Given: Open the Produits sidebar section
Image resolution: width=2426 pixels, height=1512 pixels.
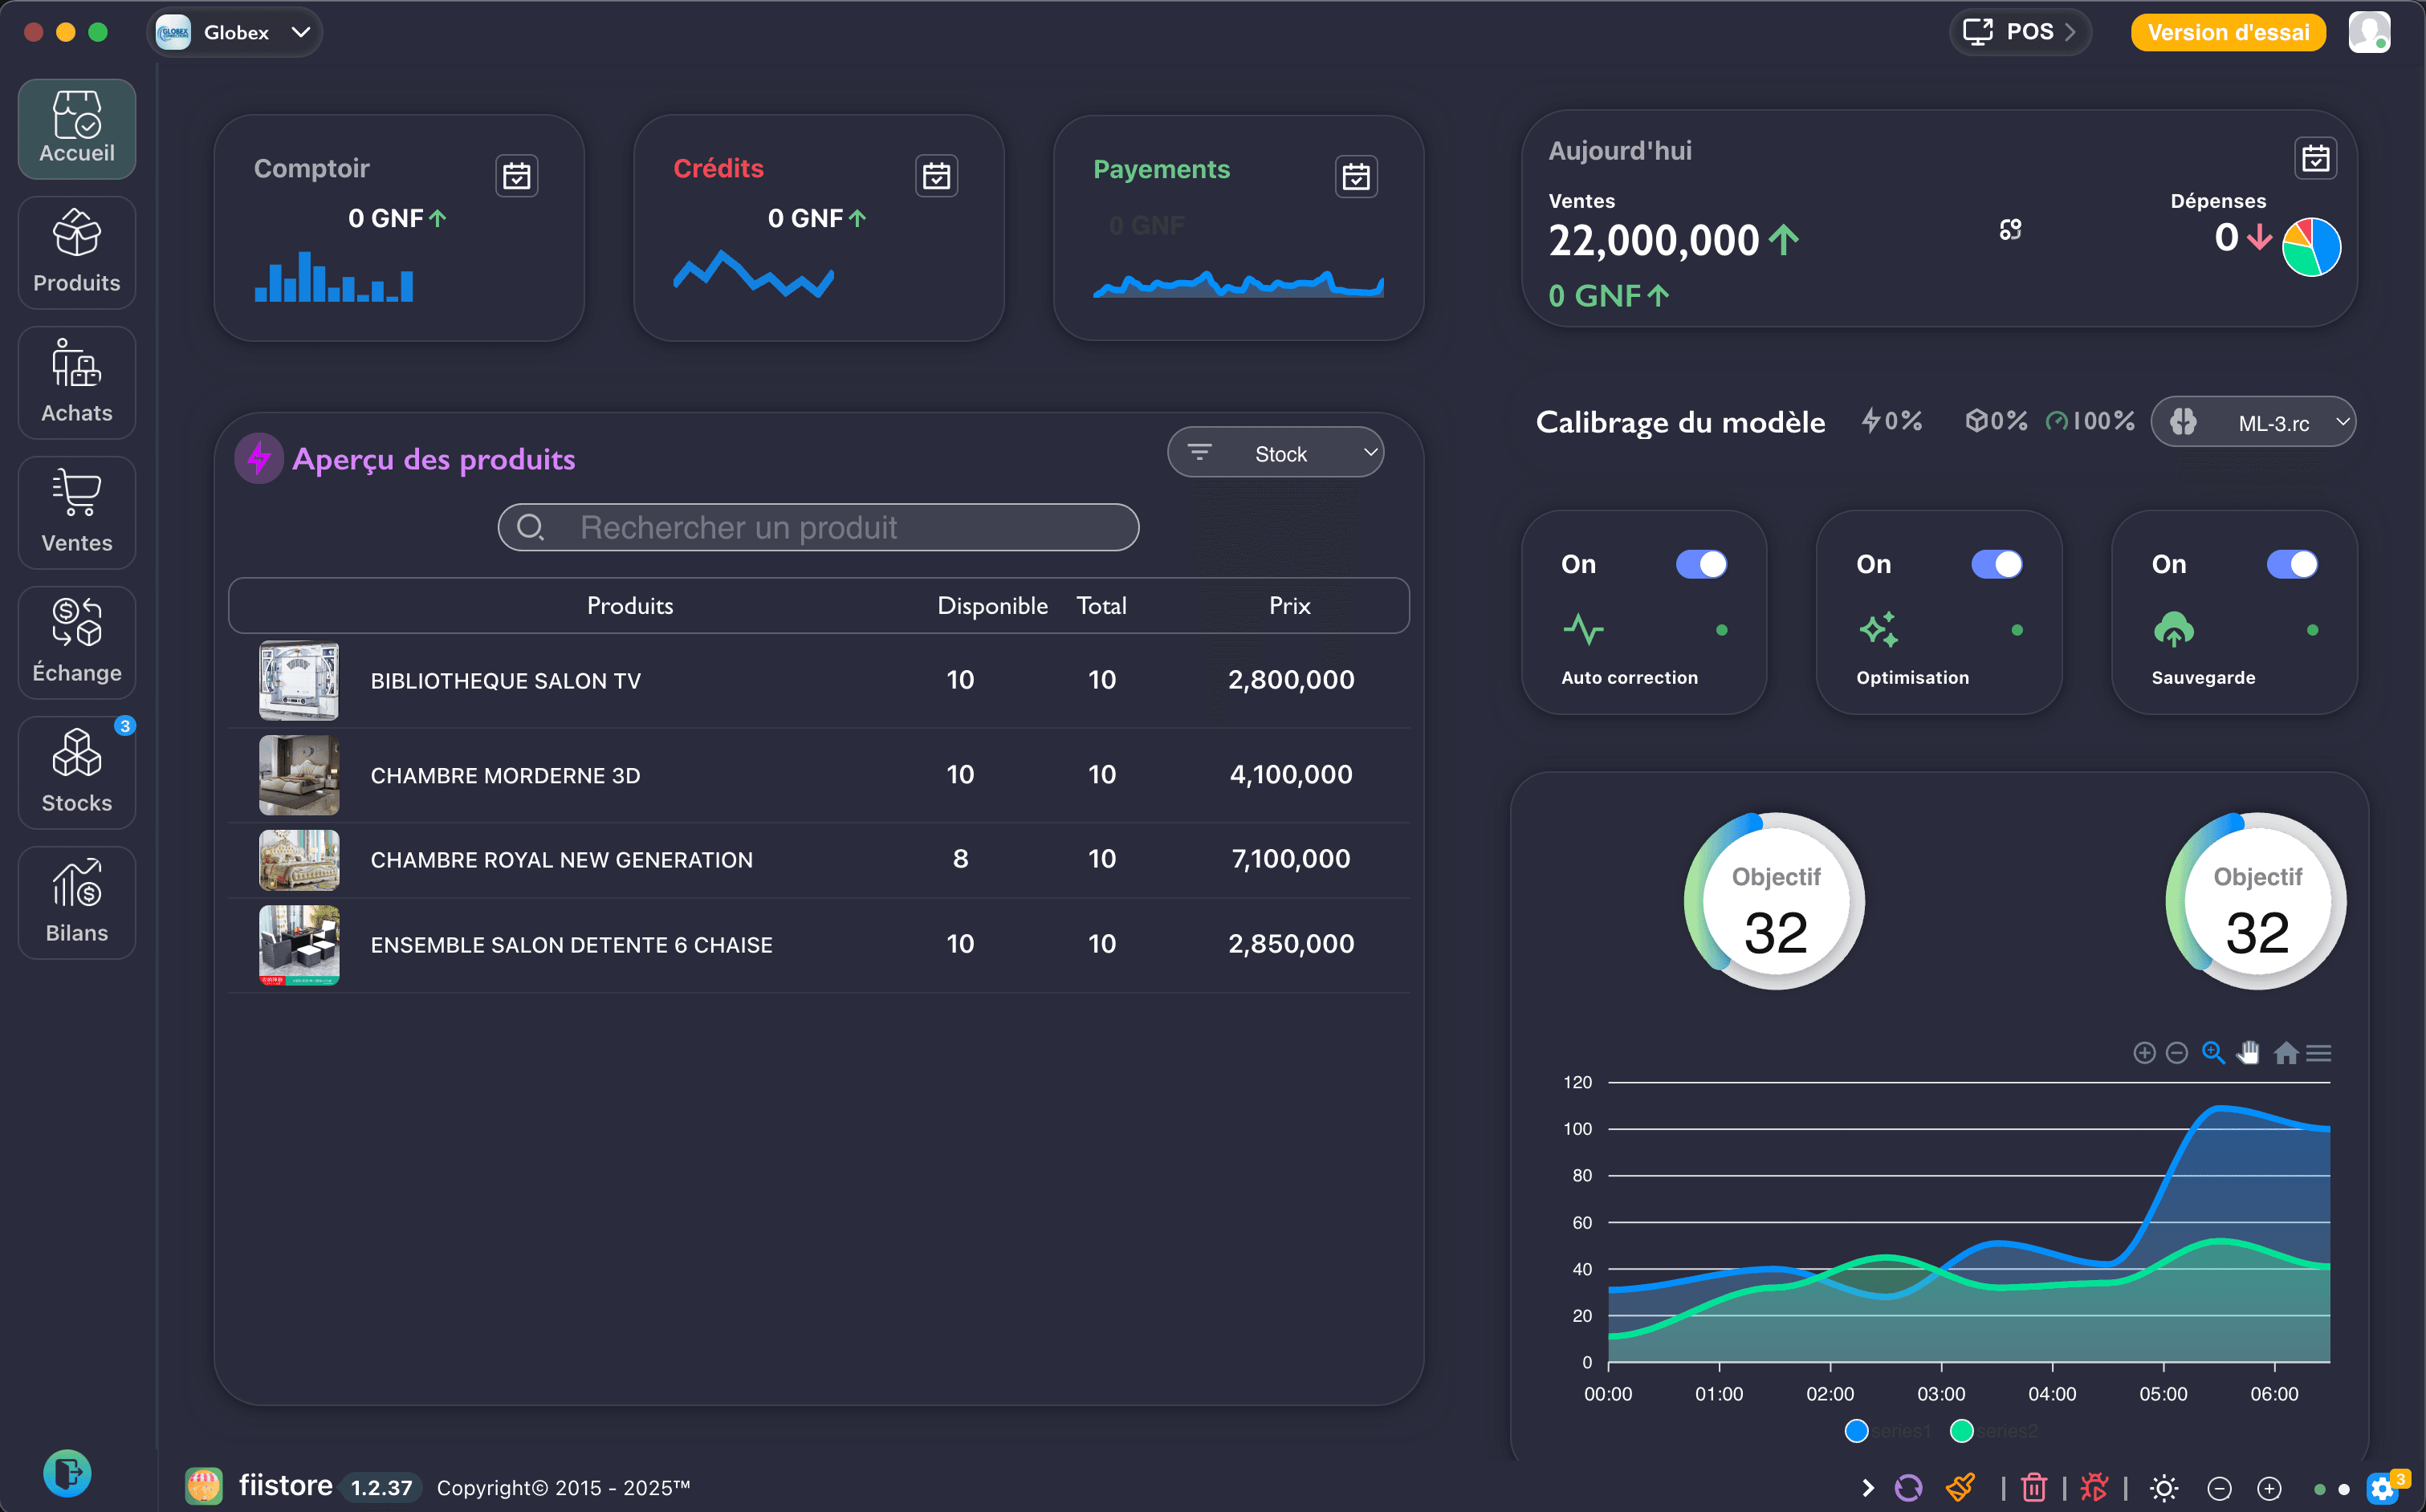Looking at the screenshot, I should click(77, 252).
